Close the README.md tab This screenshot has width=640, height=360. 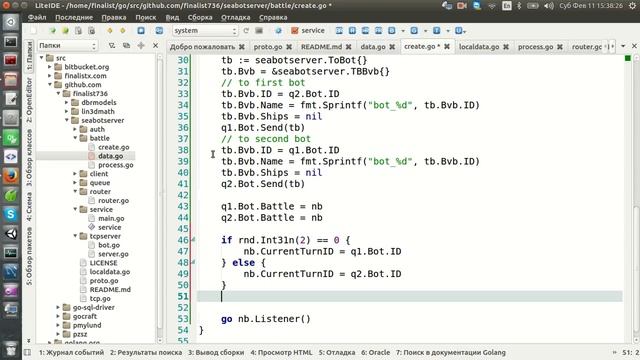click(349, 47)
